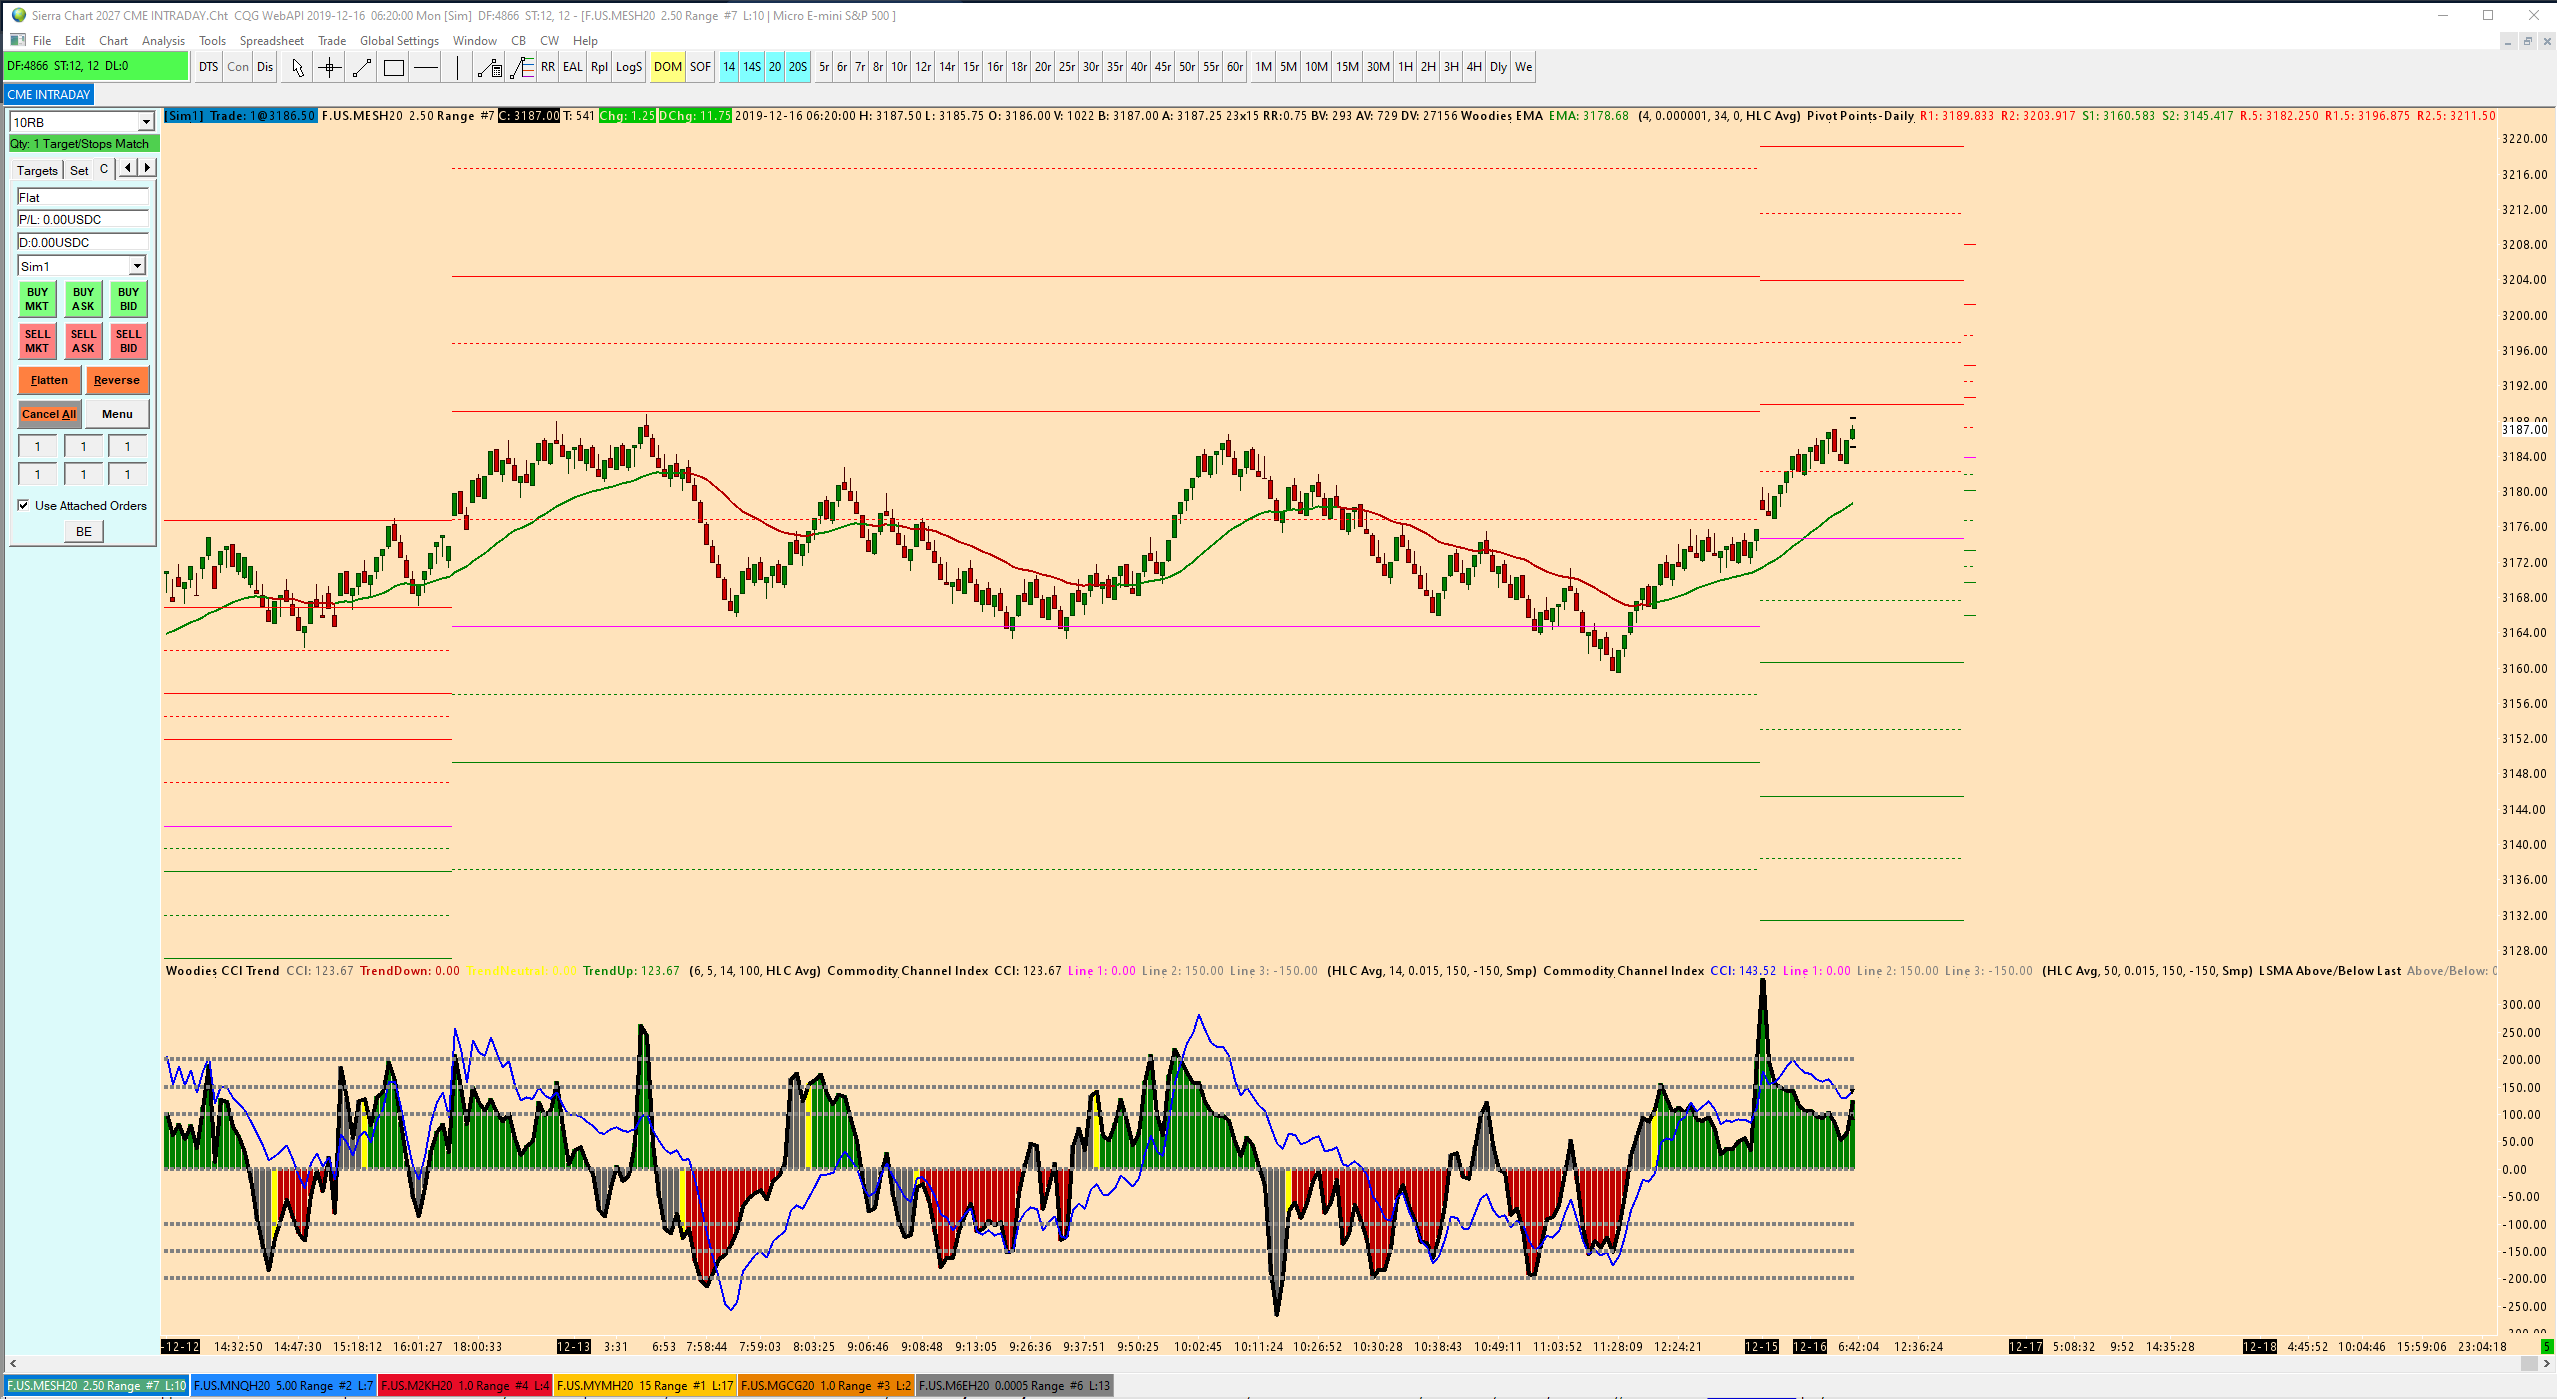Activate the chart values crosshair tool

point(329,67)
